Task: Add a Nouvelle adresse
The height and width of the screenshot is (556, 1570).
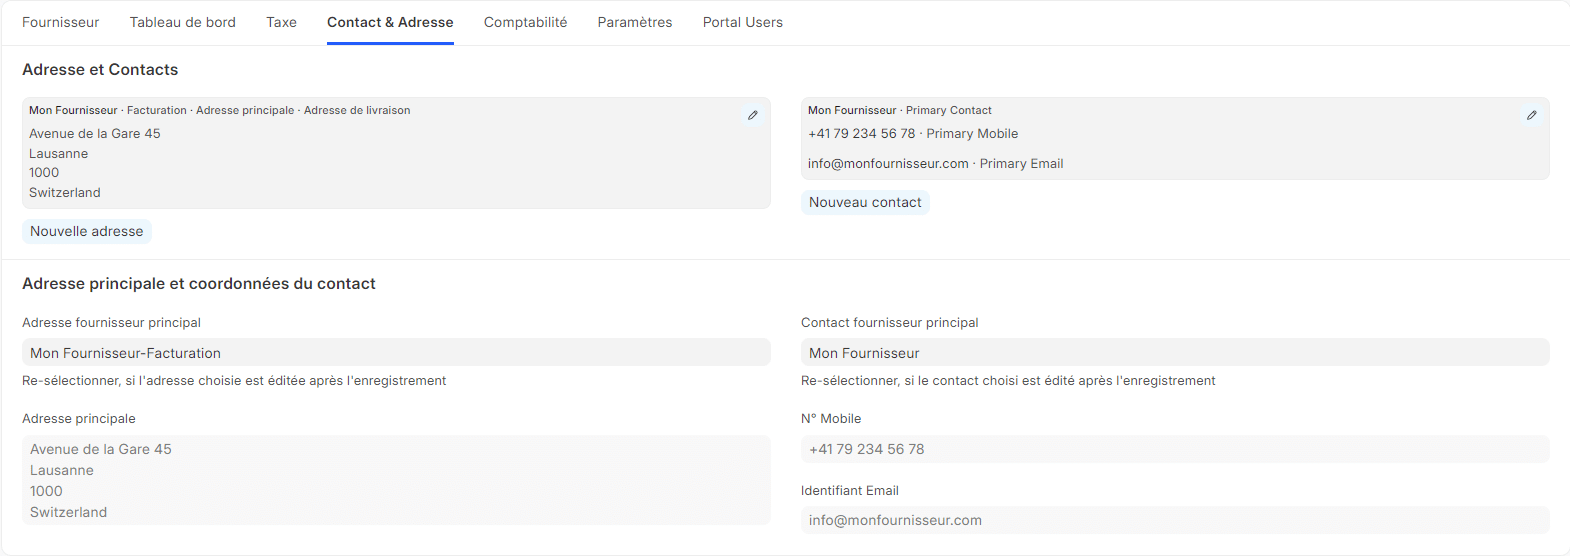Action: click(x=87, y=231)
